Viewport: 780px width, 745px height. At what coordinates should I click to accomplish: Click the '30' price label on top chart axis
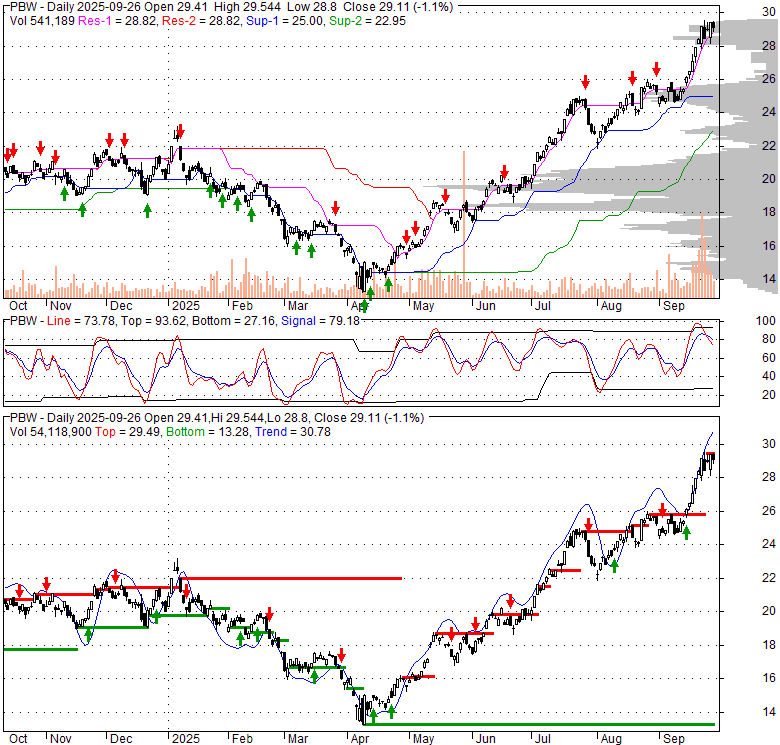(769, 12)
